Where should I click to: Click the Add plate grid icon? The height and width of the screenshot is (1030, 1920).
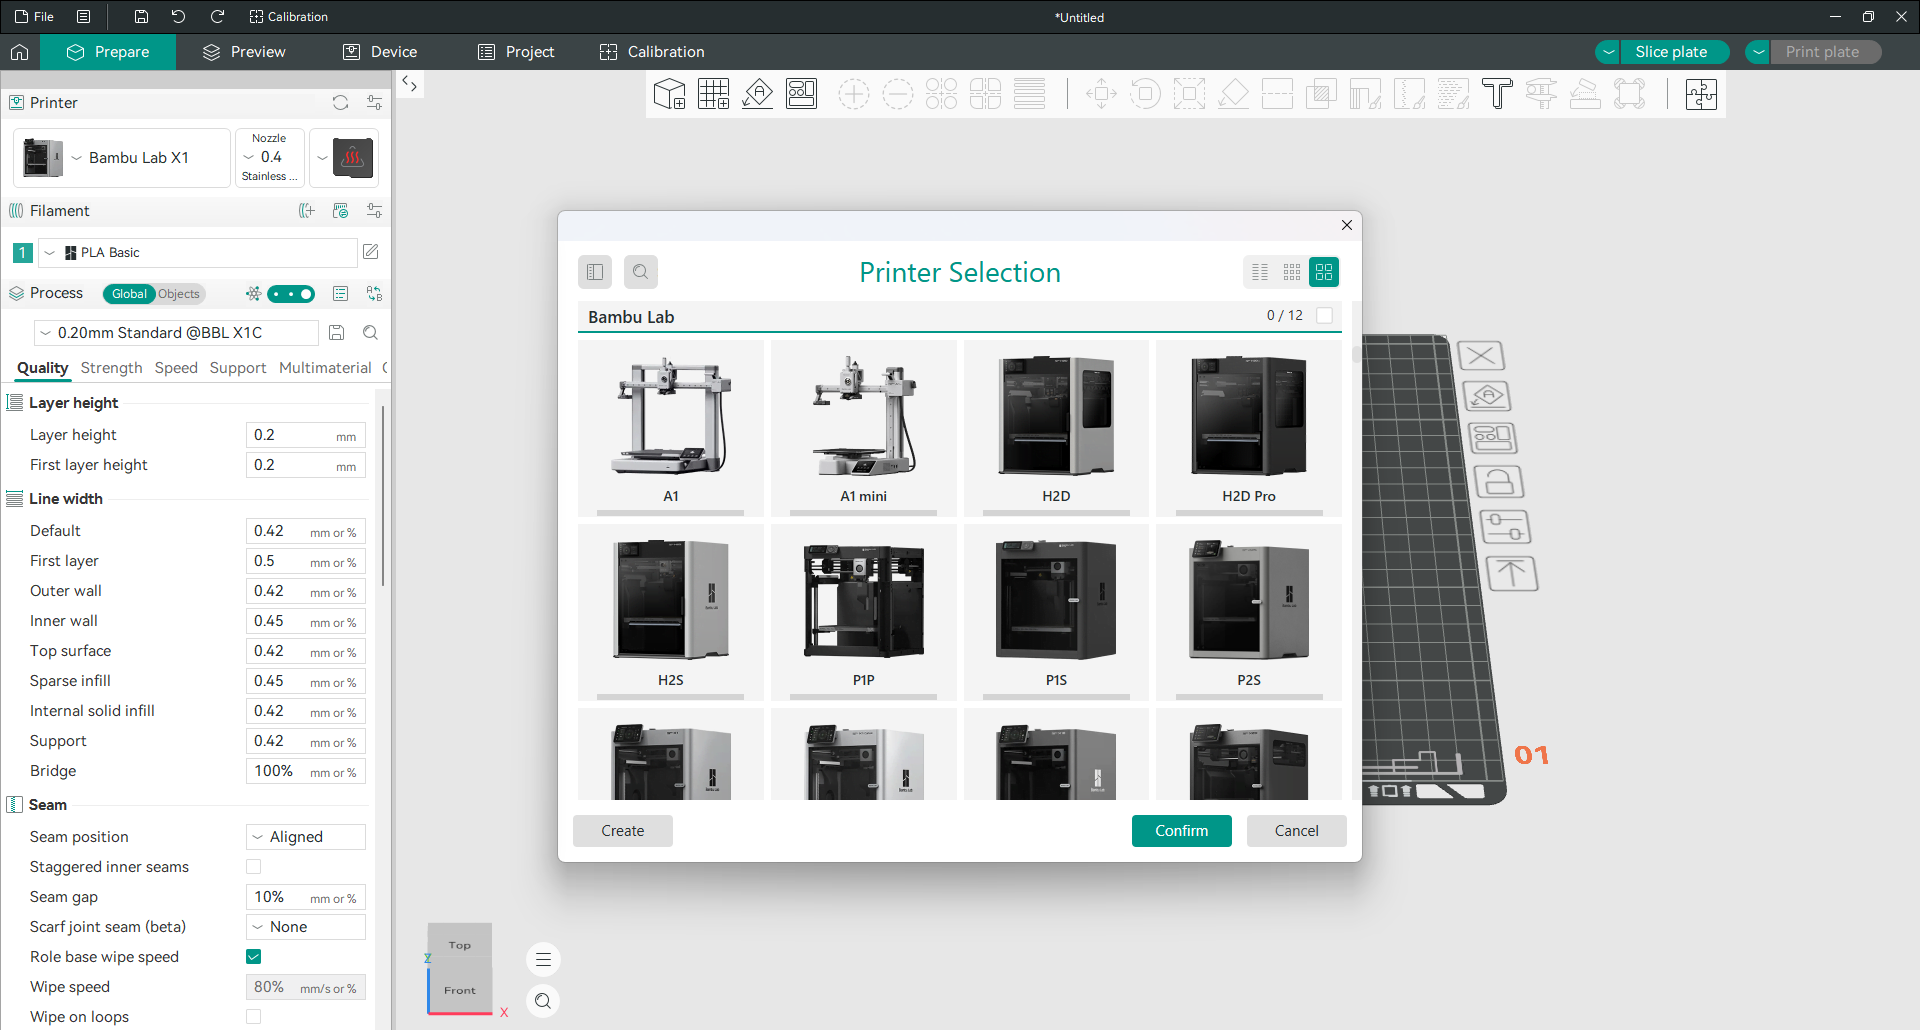coord(713,94)
